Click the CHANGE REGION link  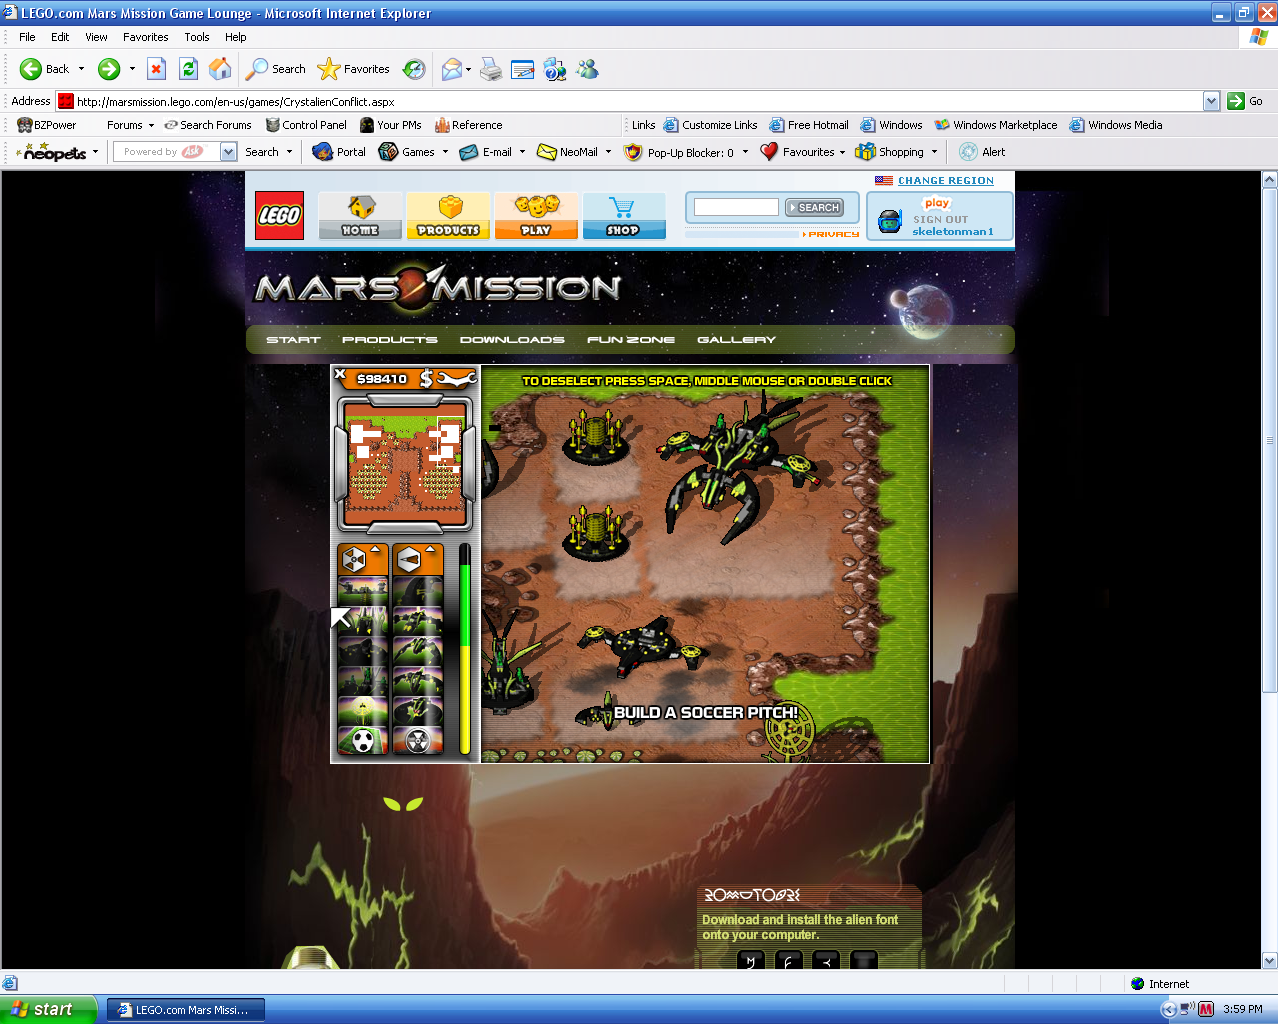coord(945,181)
